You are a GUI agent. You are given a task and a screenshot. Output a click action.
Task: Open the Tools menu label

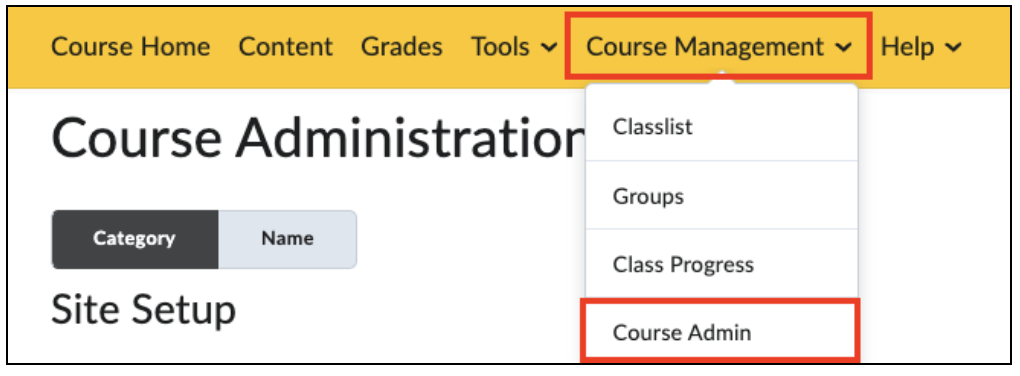[500, 47]
